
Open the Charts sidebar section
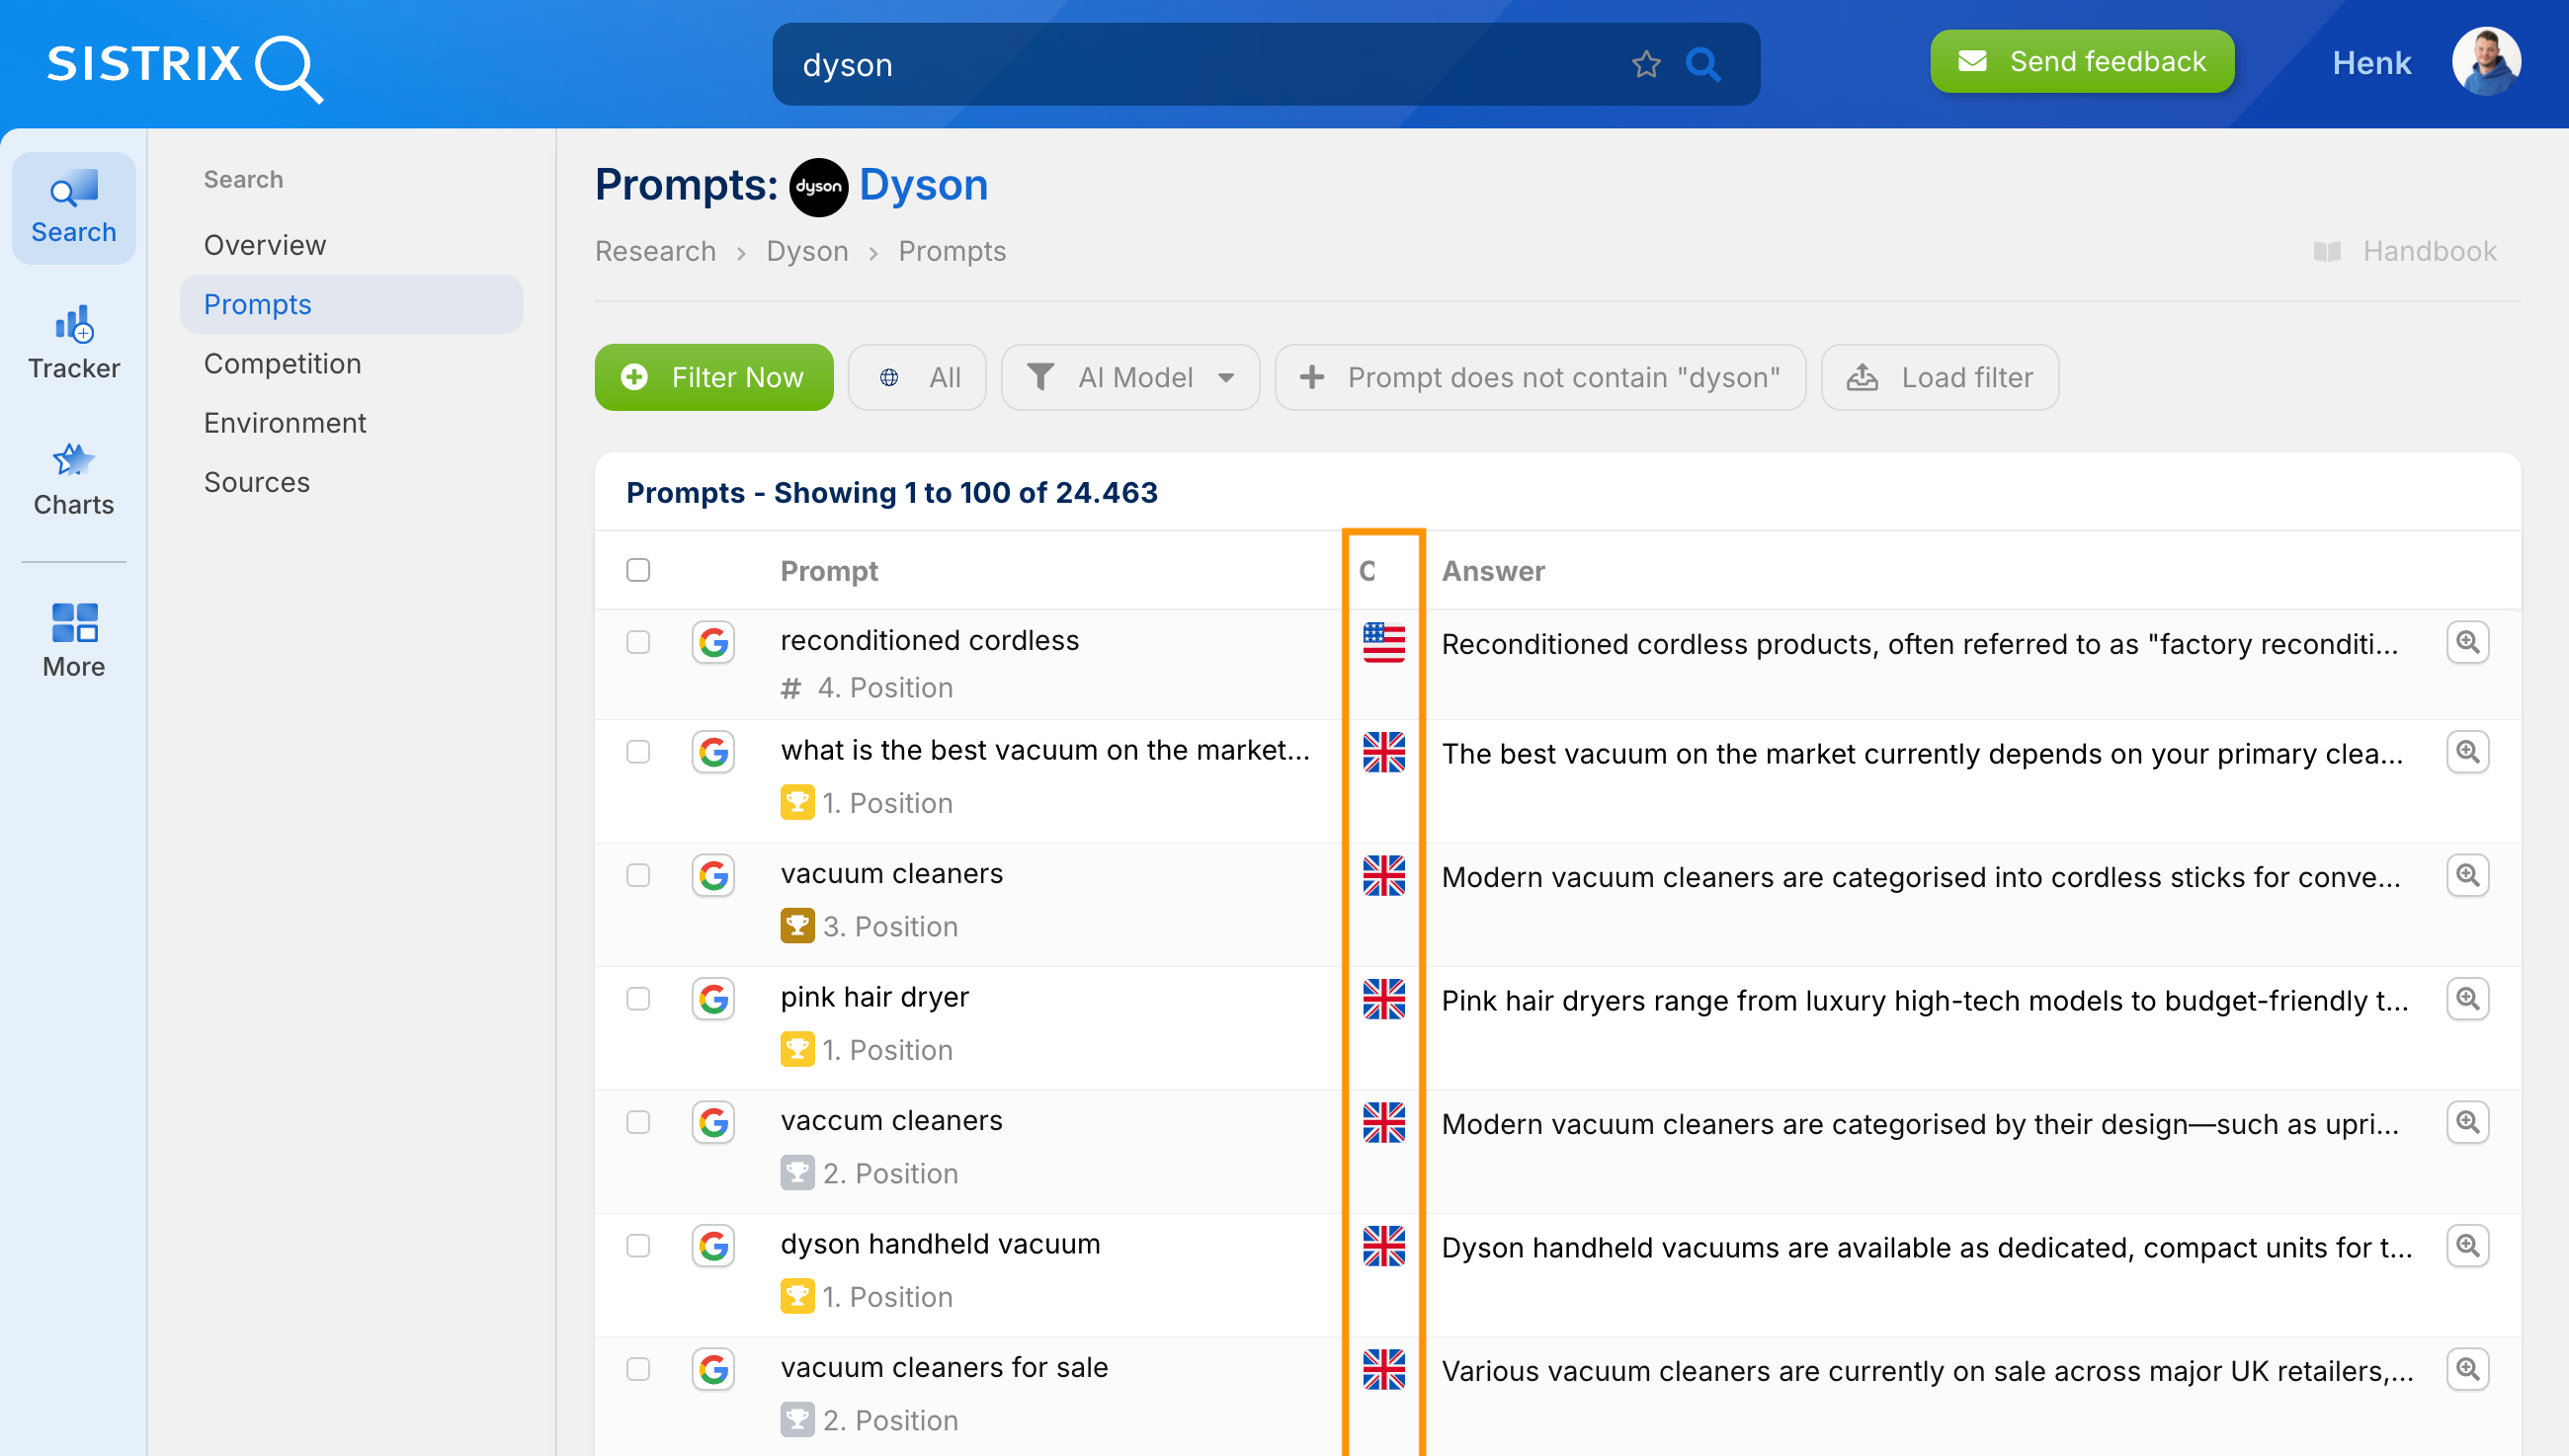coord(73,480)
